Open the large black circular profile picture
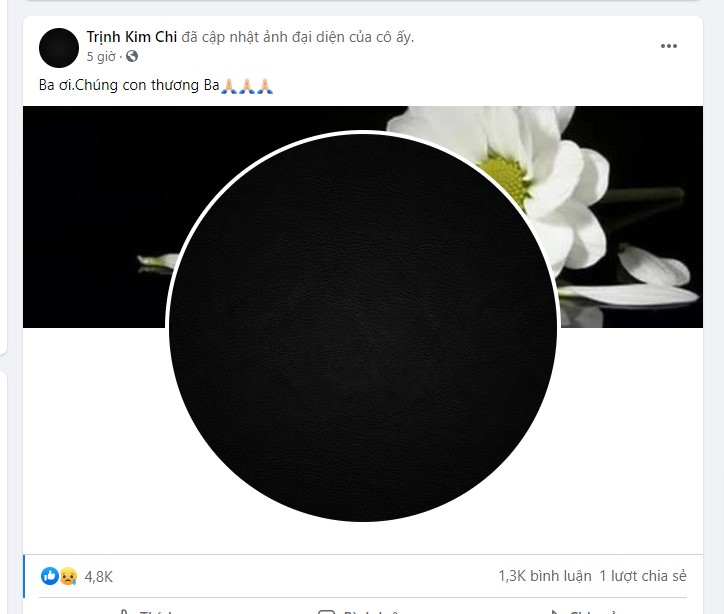The height and width of the screenshot is (614, 724). point(363,327)
